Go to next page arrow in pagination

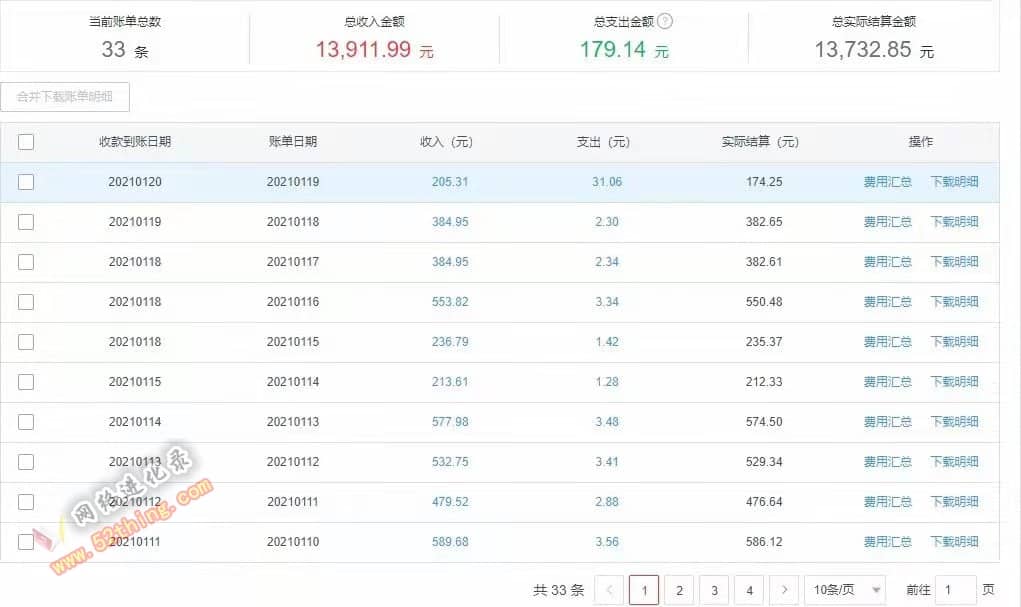tap(786, 590)
